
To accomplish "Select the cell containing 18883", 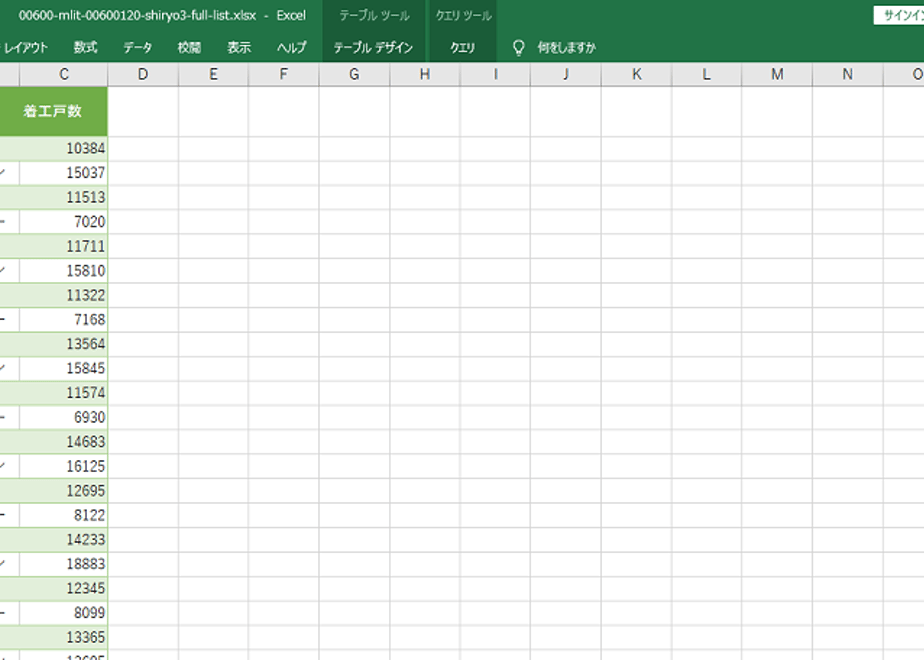I will click(x=64, y=564).
